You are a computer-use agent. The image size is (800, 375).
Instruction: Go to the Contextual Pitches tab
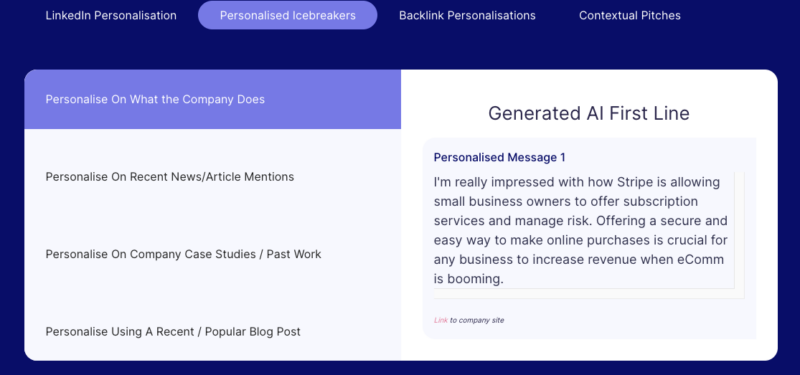pos(630,15)
